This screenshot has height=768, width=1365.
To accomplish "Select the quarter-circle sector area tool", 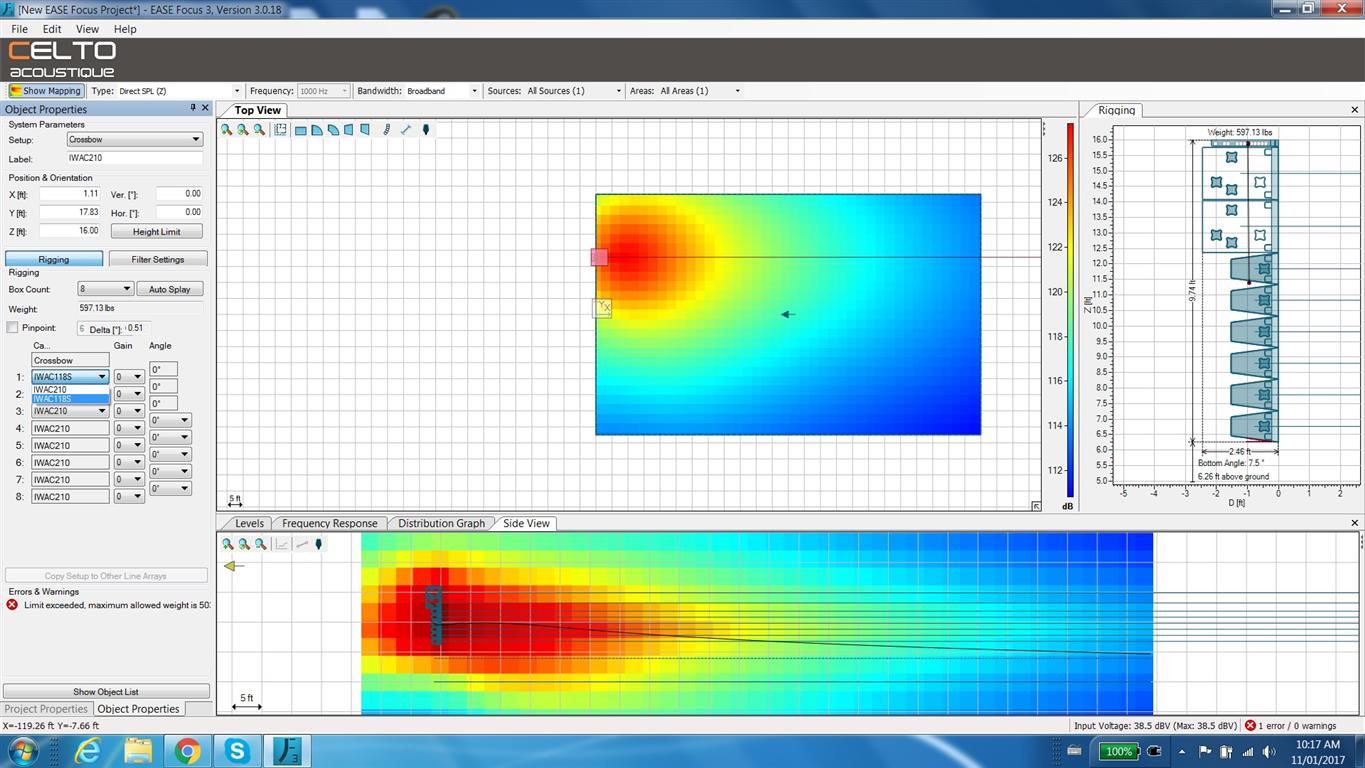I will coord(316,130).
